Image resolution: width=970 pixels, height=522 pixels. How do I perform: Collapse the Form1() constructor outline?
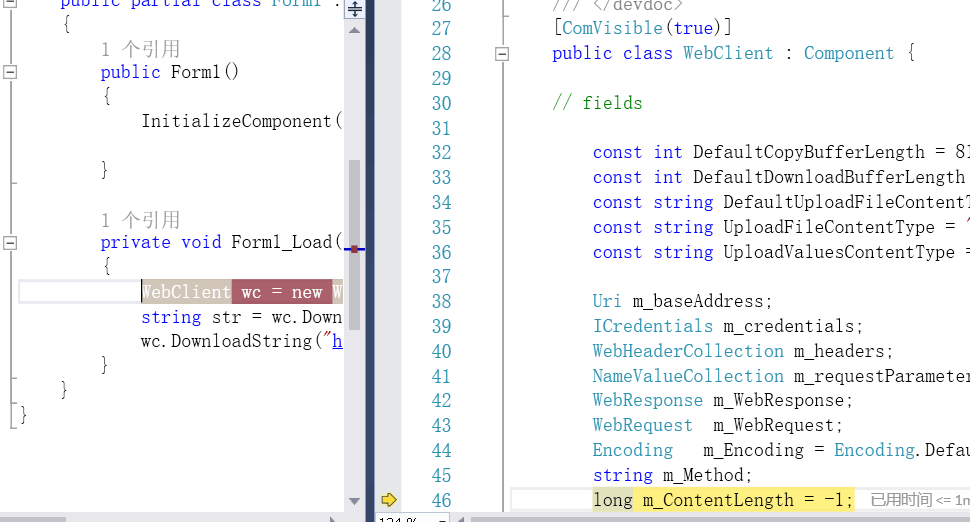tap(10, 72)
